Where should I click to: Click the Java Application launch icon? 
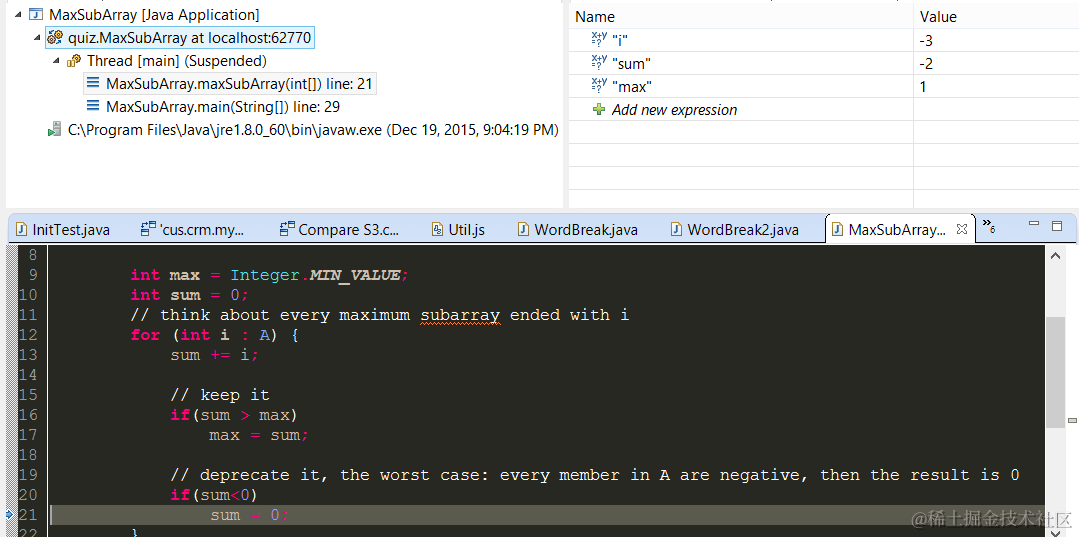[x=34, y=14]
